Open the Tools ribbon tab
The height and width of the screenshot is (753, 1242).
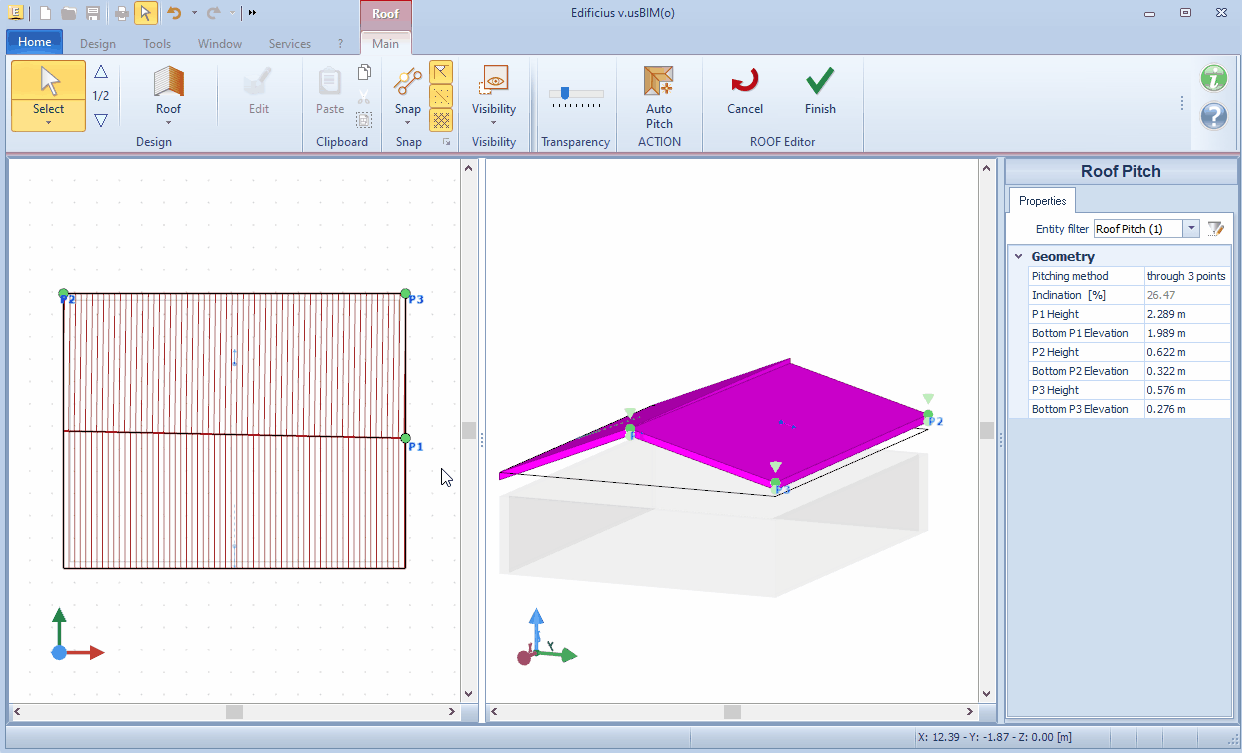(x=157, y=44)
